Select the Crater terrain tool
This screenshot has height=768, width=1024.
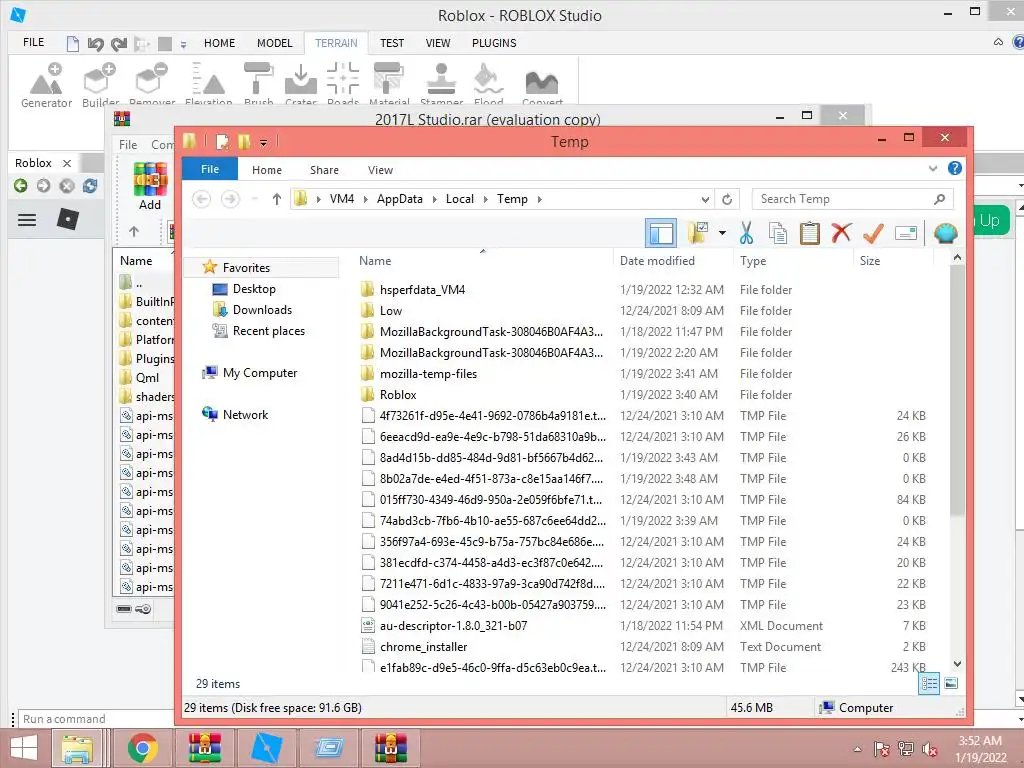coord(300,85)
